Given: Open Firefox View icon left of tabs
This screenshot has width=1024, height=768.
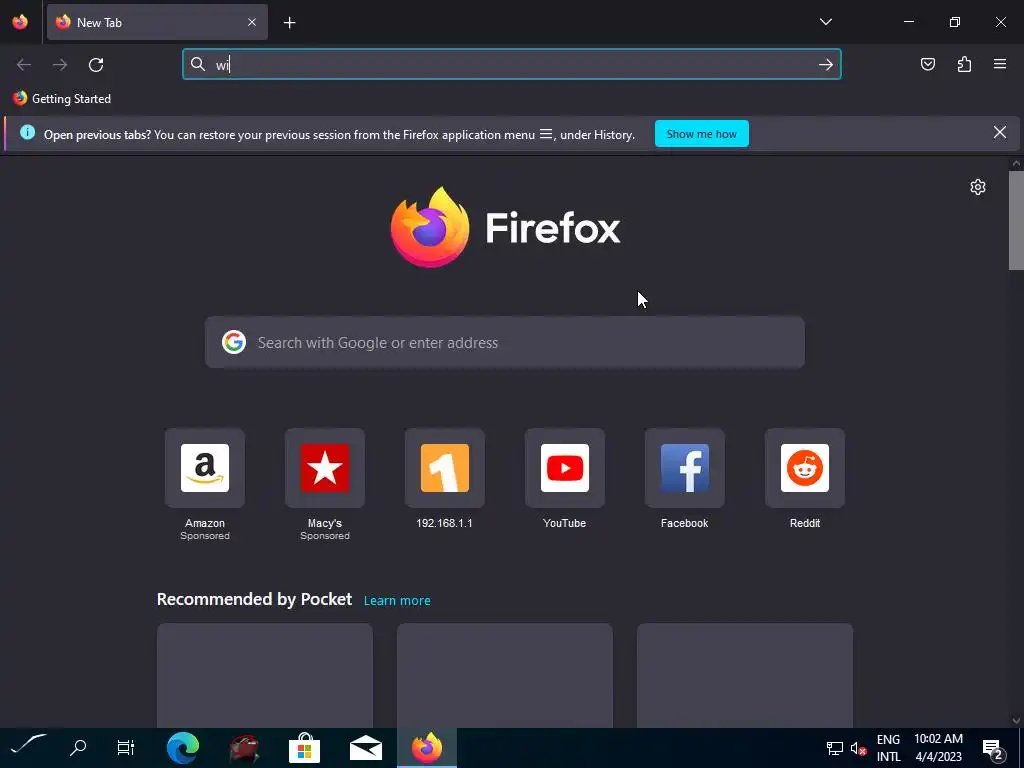Looking at the screenshot, I should [20, 22].
